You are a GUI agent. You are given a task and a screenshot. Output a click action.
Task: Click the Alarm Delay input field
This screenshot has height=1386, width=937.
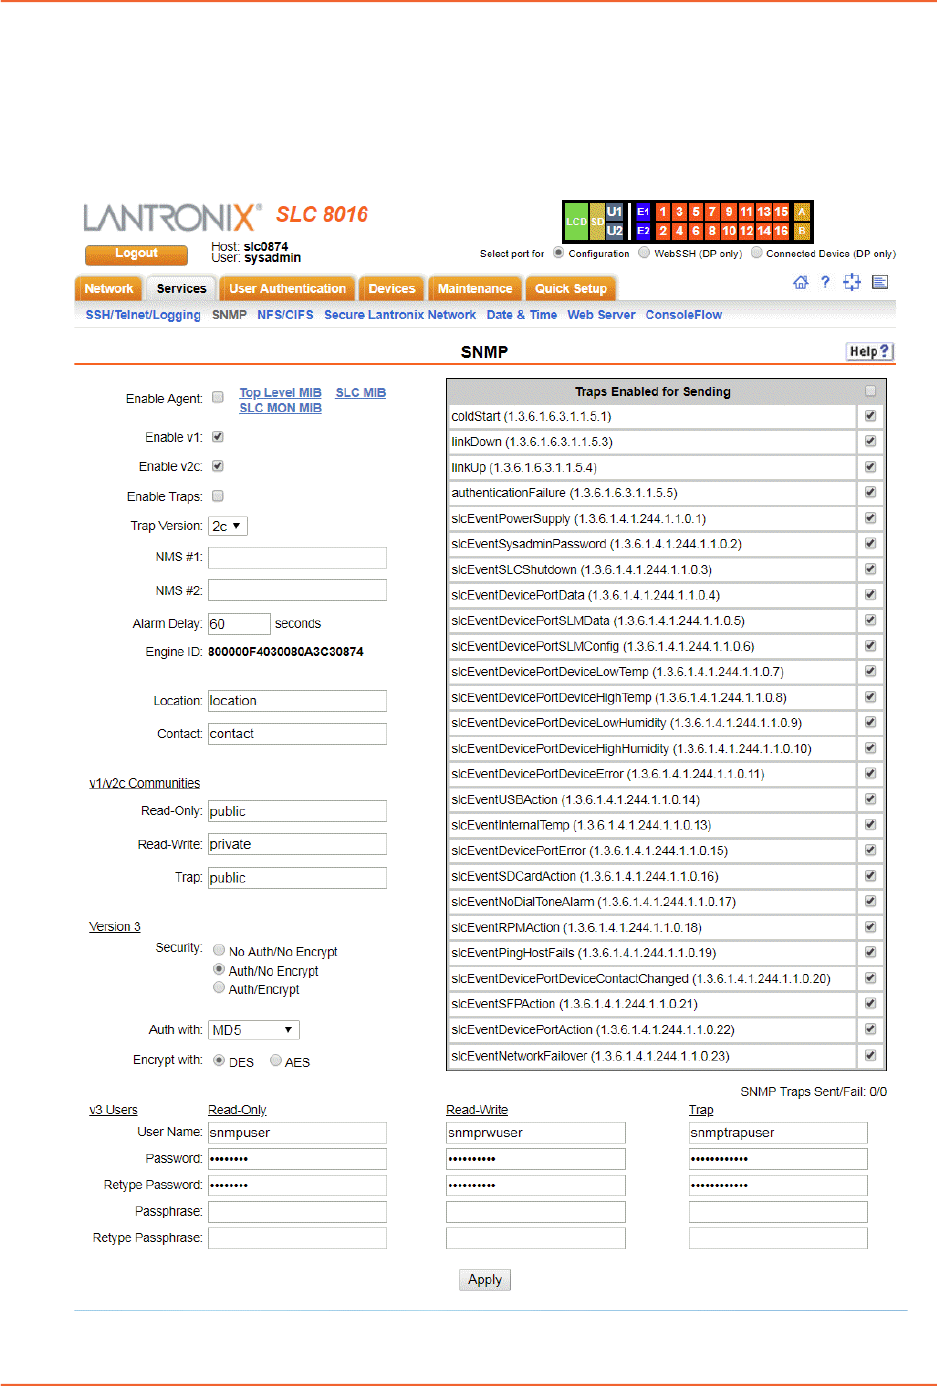239,624
